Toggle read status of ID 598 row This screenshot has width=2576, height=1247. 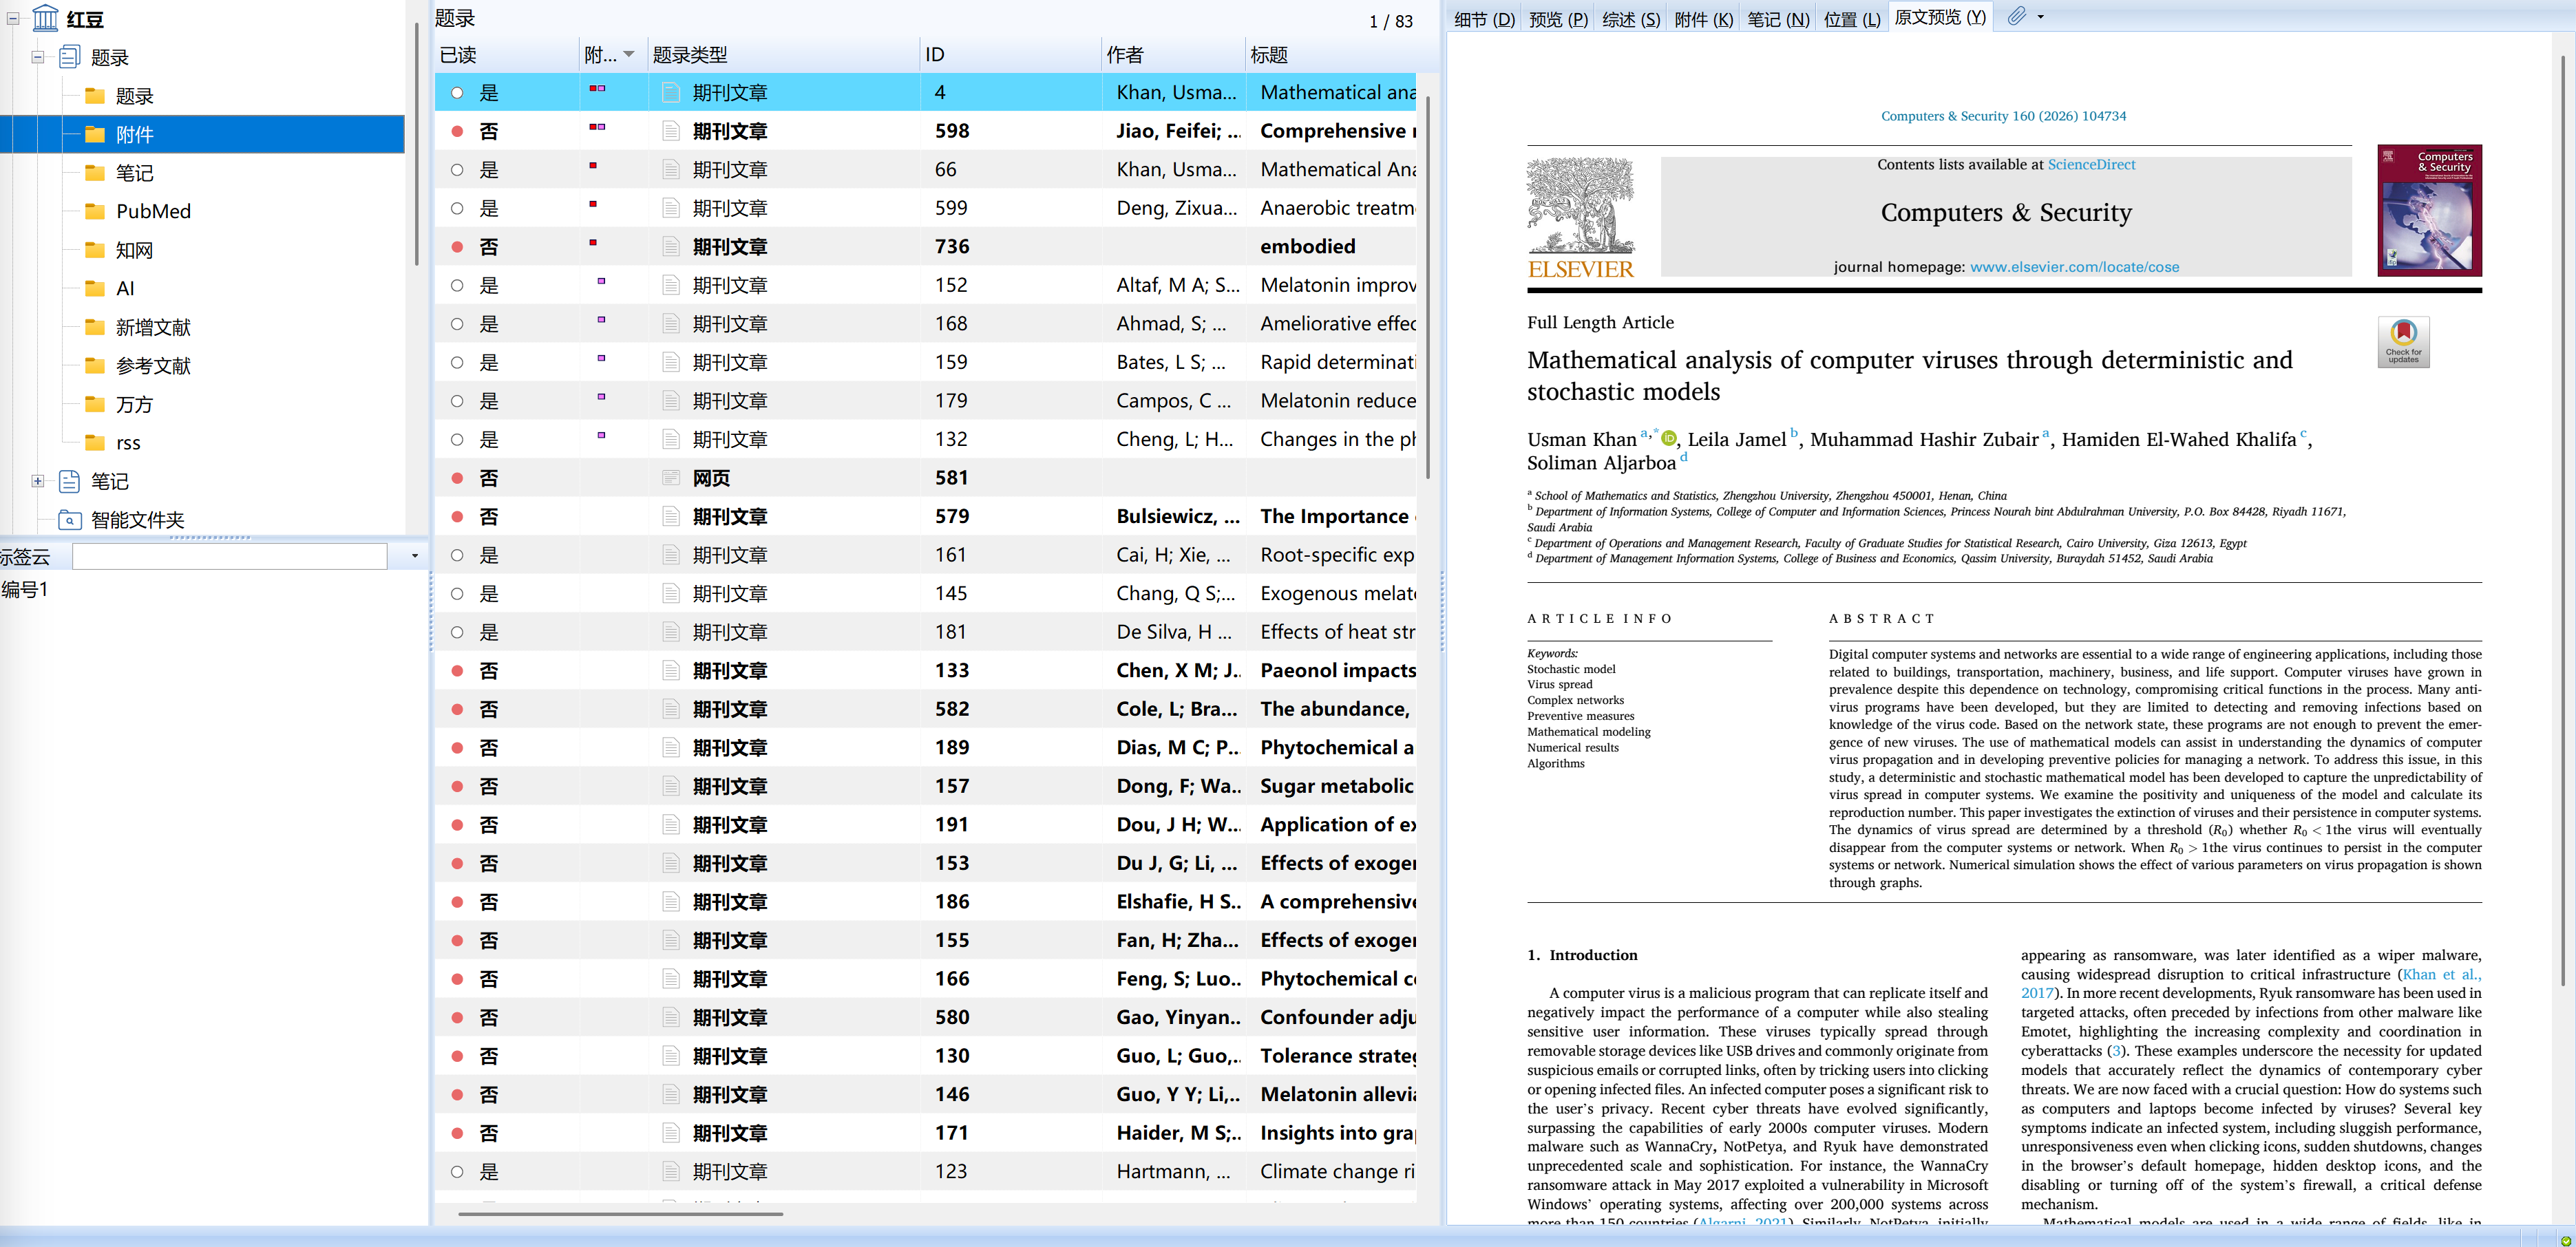click(x=457, y=131)
